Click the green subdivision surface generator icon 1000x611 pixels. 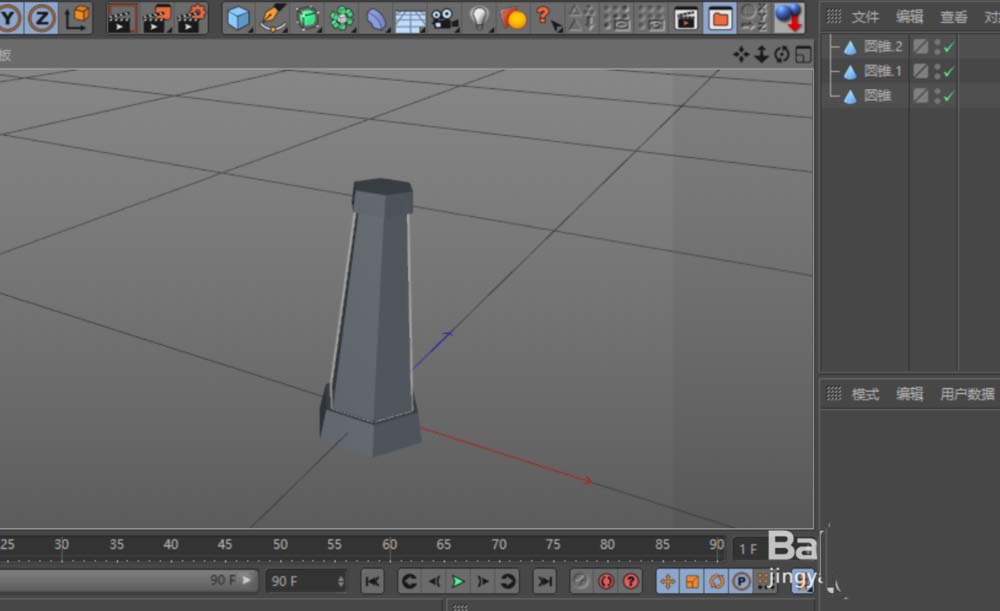tap(307, 17)
